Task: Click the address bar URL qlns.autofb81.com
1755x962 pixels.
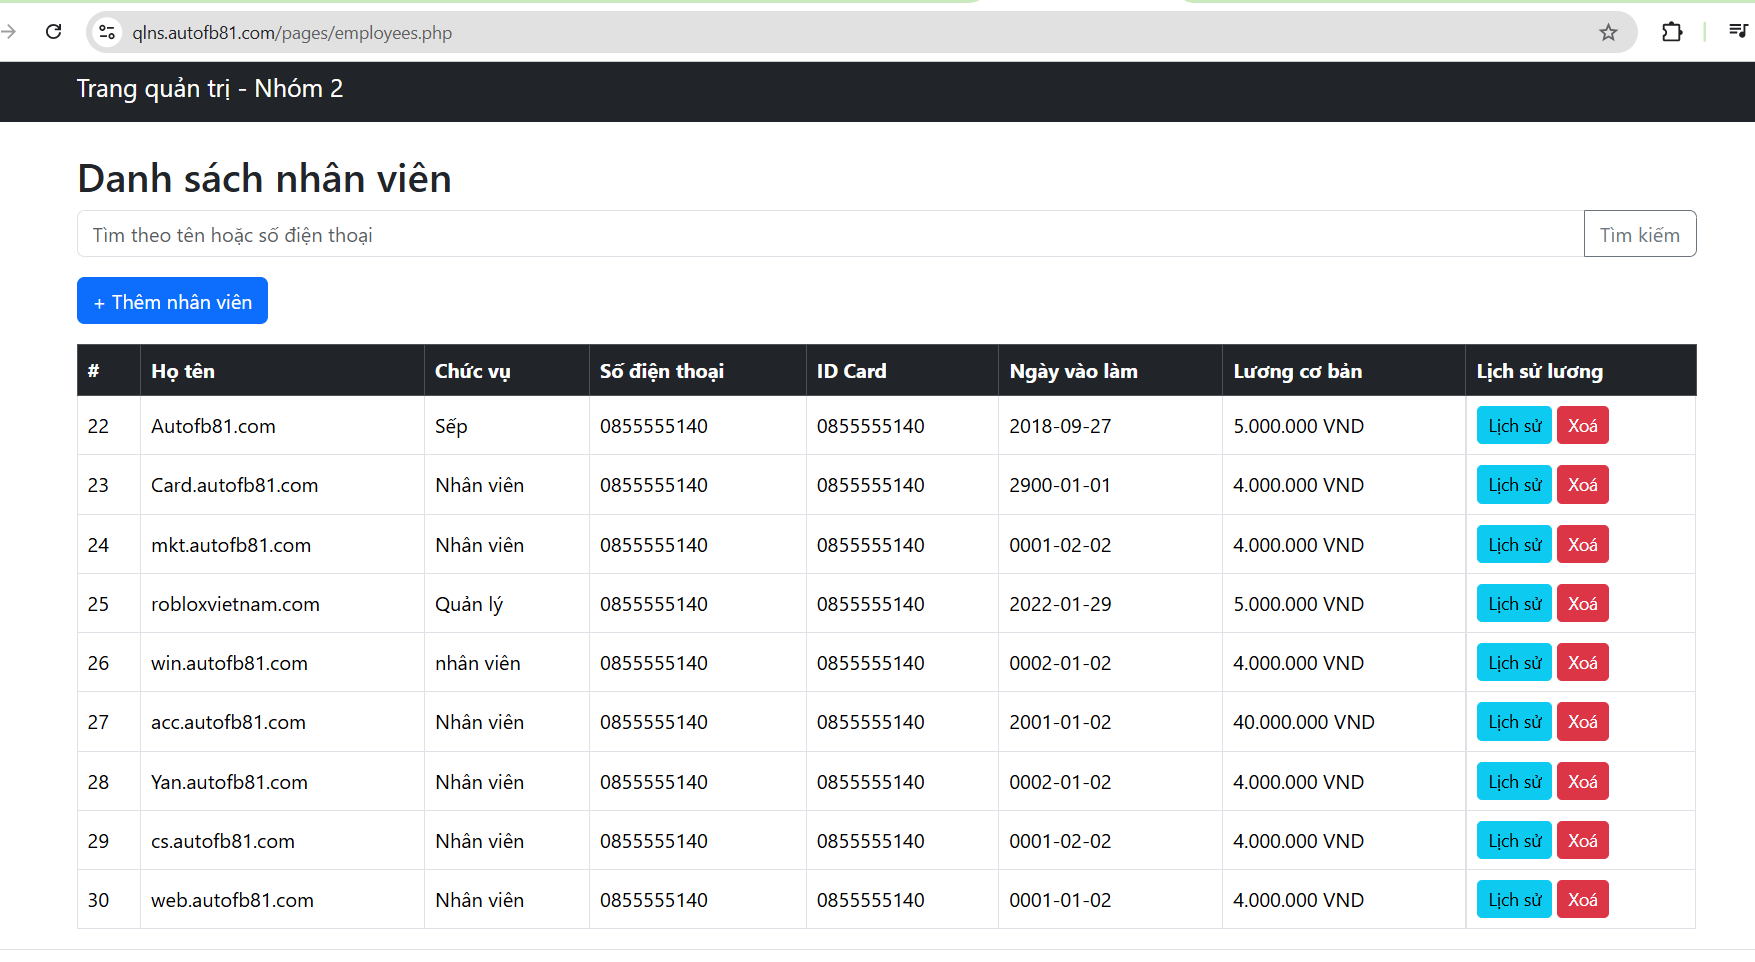Action: (292, 33)
